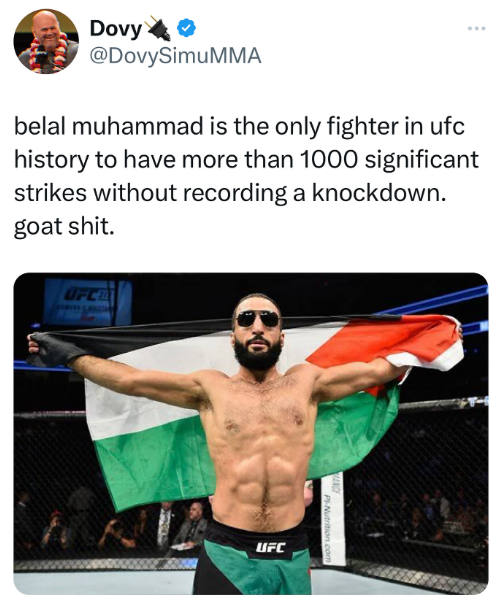
Task: Click the UFC logo on the fighter's shorts
Action: pos(270,548)
